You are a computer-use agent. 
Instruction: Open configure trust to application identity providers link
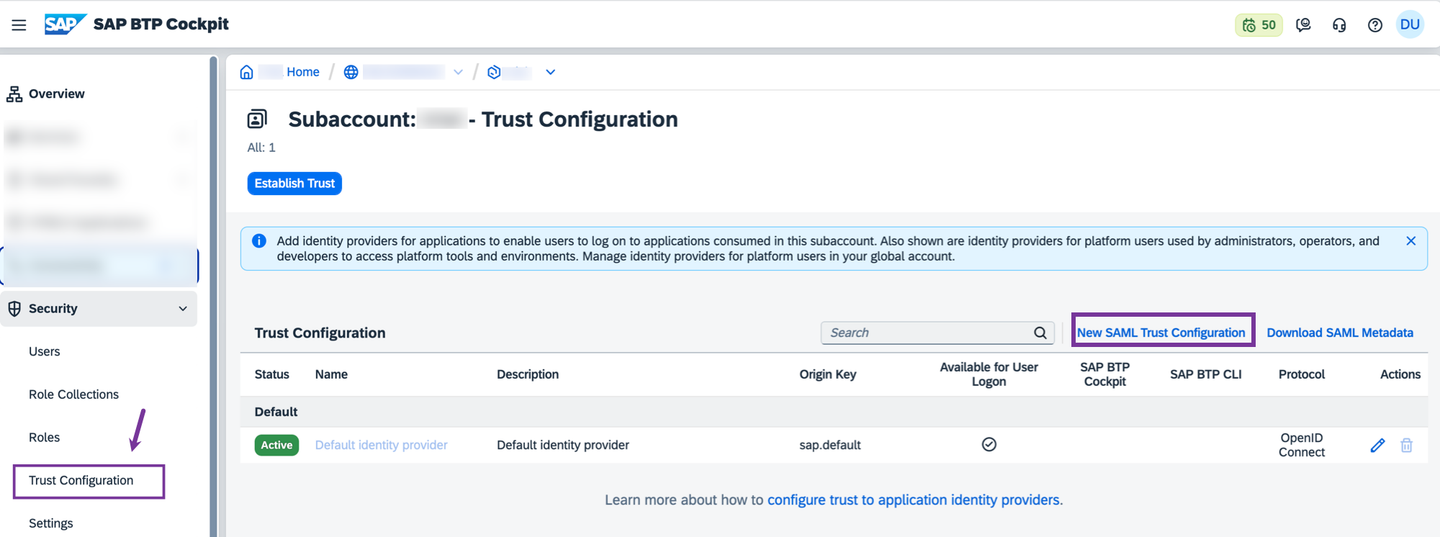pos(913,500)
